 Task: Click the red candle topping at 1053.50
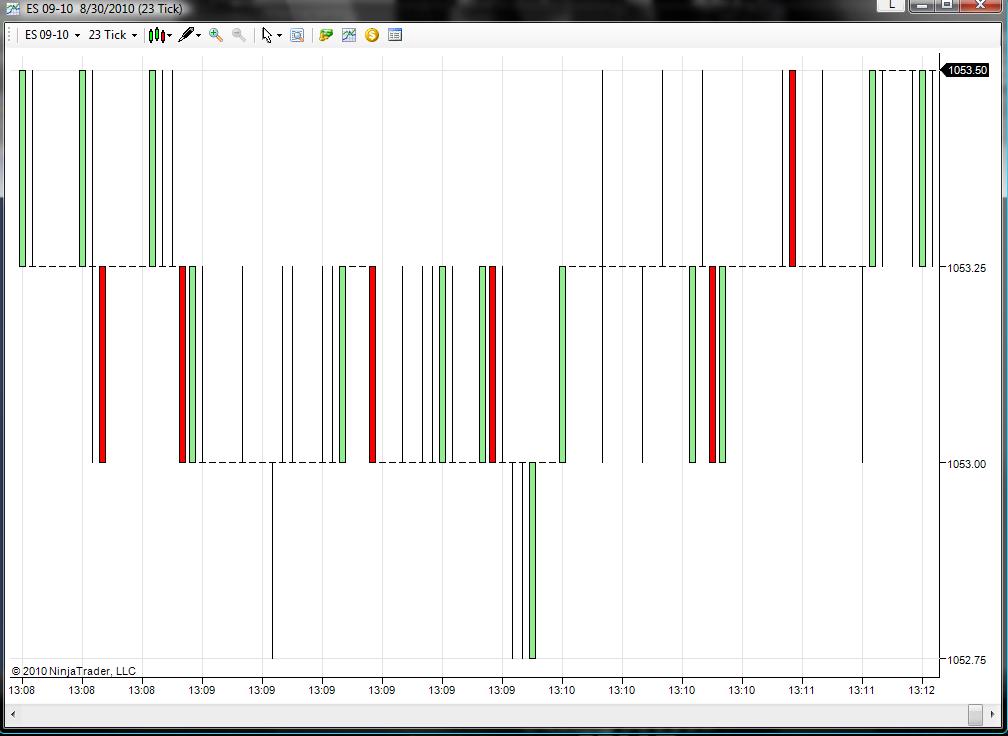792,168
